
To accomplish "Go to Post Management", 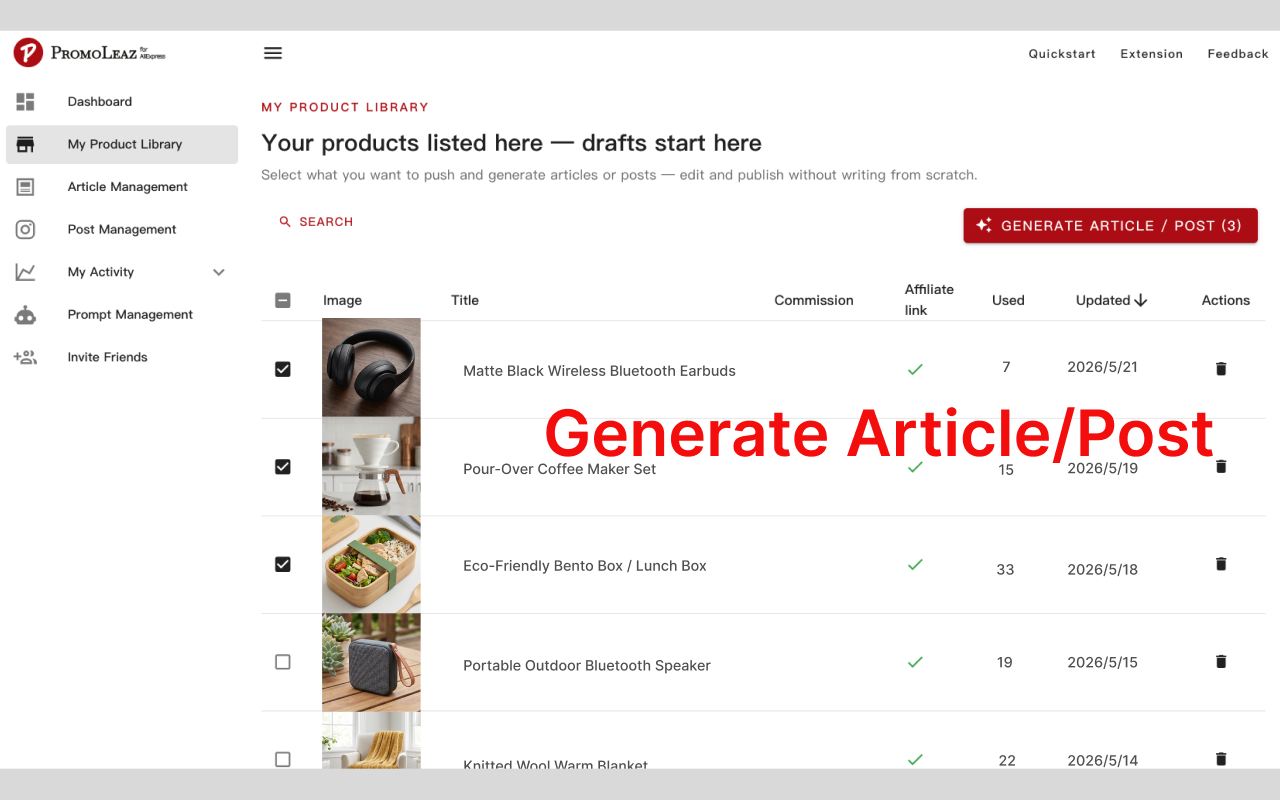I will (x=122, y=229).
